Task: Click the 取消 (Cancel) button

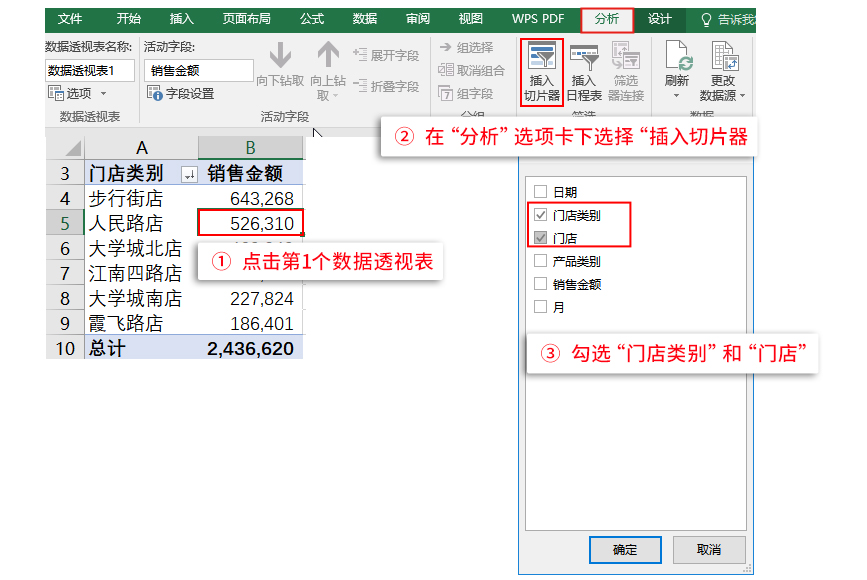Action: coord(709,550)
